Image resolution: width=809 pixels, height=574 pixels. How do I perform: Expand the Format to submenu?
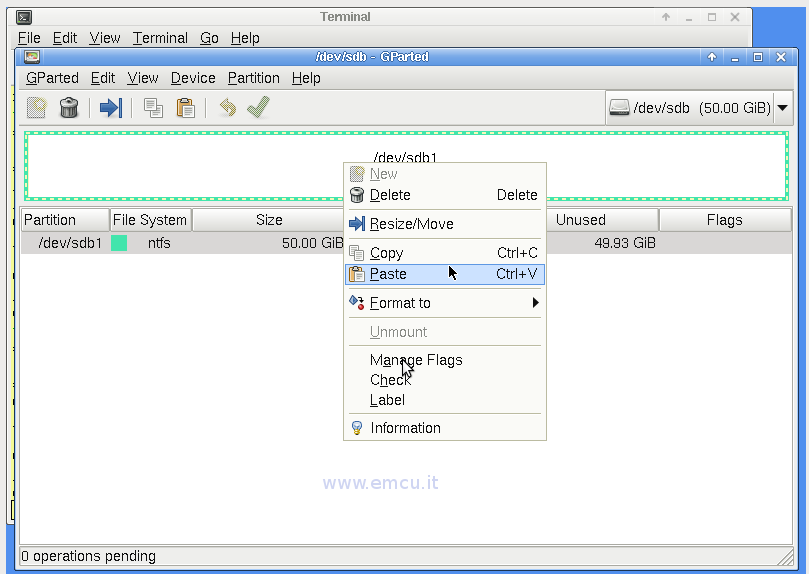pyautogui.click(x=445, y=303)
